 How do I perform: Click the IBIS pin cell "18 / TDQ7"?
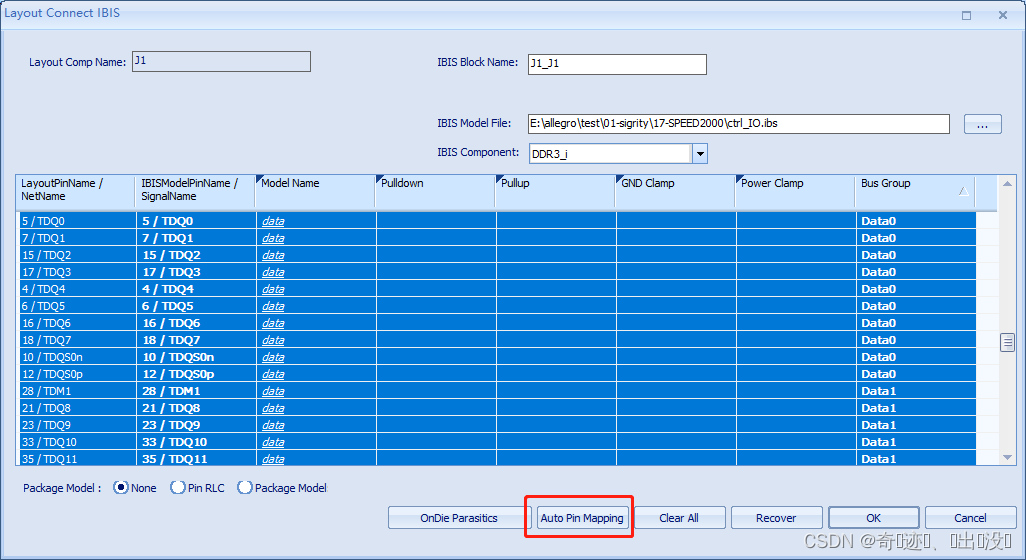tap(196, 340)
